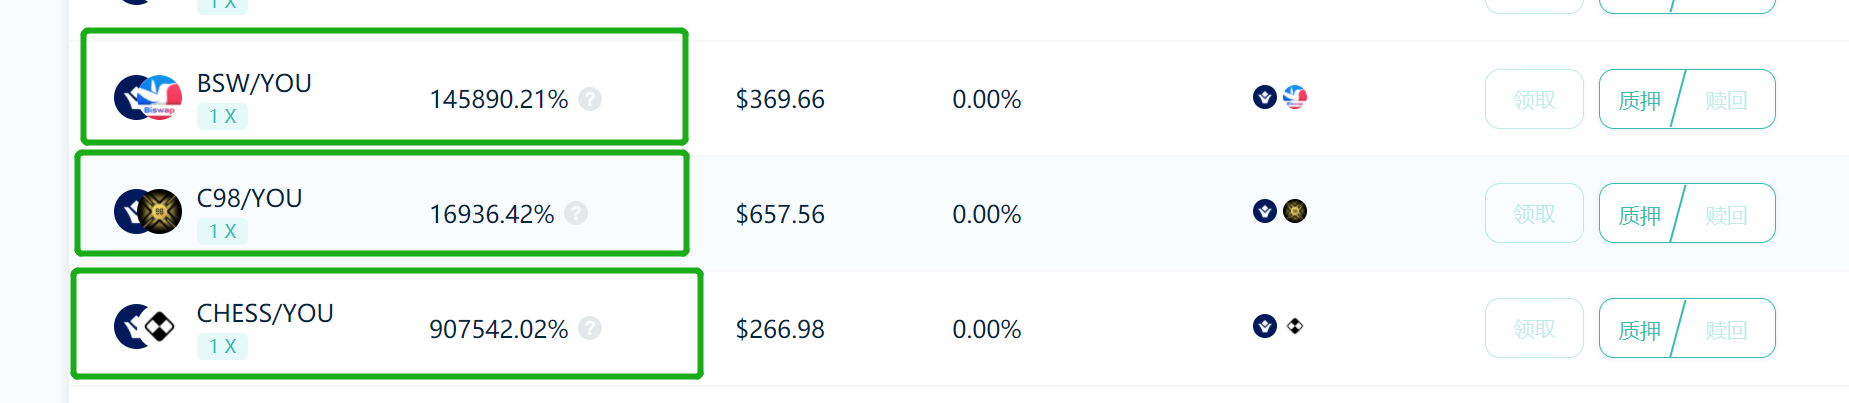Click 领取 to claim in C98/YOU row
Viewport: 1849px width, 403px height.
tap(1534, 213)
